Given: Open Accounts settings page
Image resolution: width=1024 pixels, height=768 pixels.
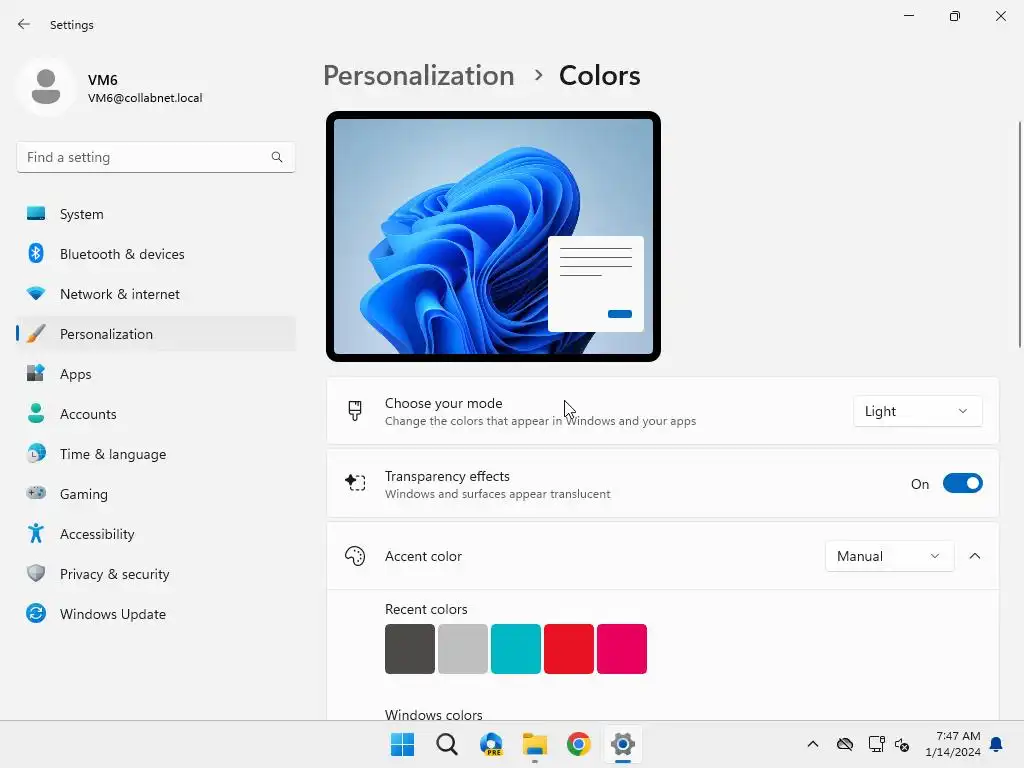Looking at the screenshot, I should (x=156, y=414).
